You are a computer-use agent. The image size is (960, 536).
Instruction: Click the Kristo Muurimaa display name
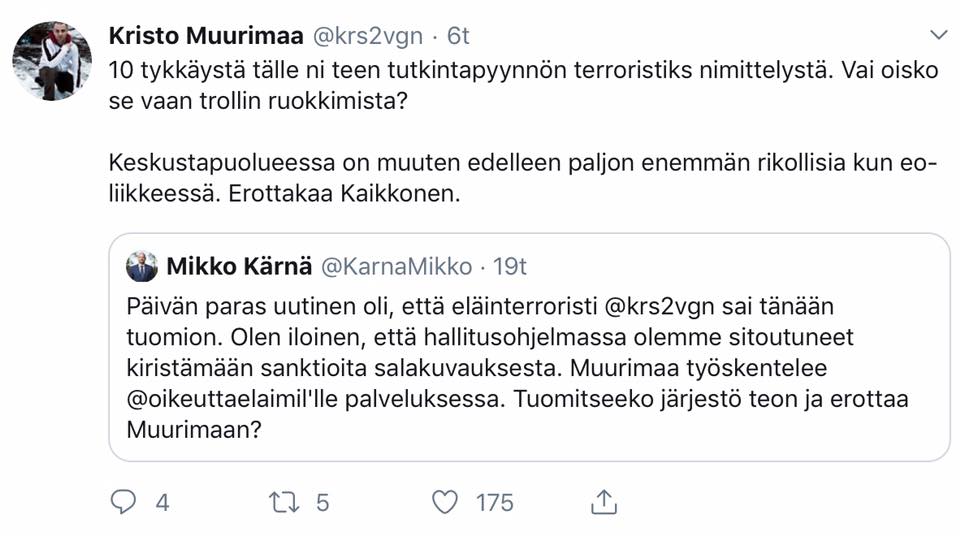pos(206,36)
